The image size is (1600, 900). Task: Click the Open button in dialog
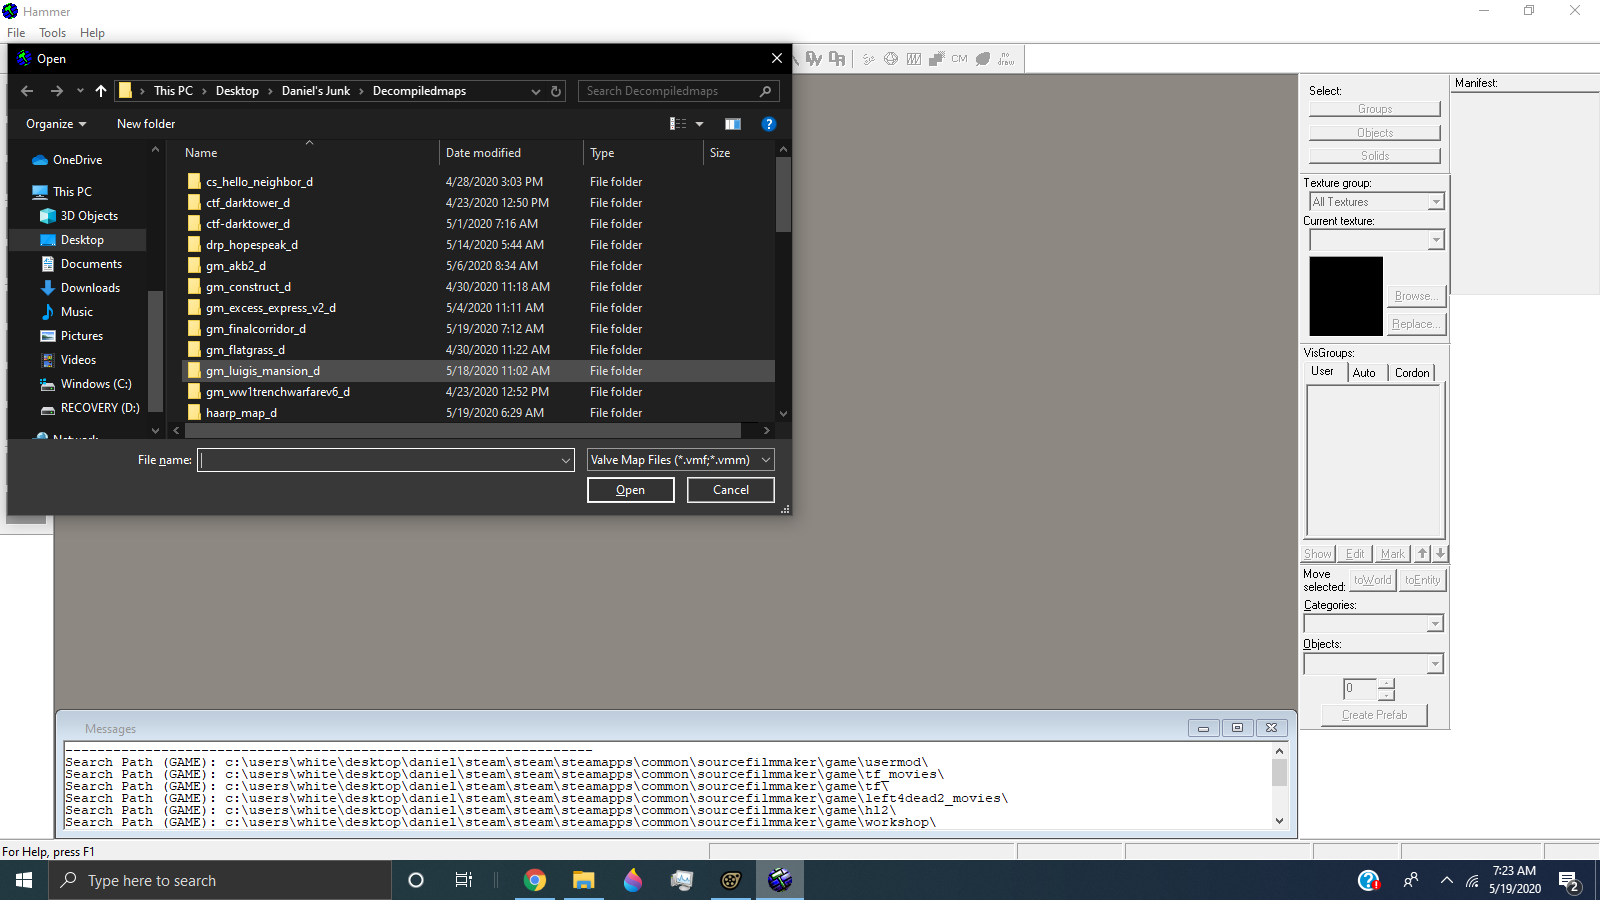pyautogui.click(x=631, y=490)
